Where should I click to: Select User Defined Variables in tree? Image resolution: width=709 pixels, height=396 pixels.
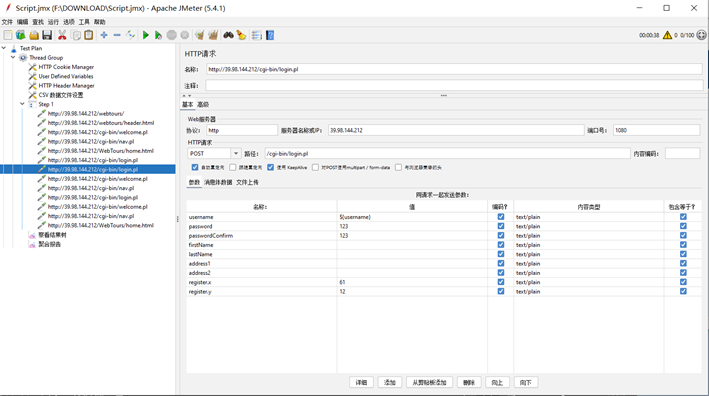tap(66, 76)
